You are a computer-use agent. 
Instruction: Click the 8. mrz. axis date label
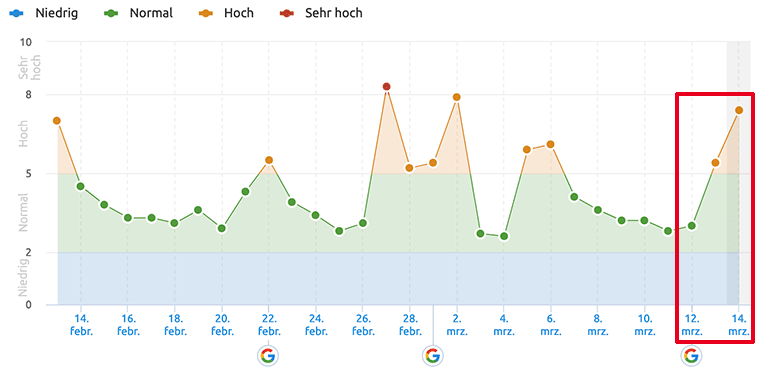point(598,325)
